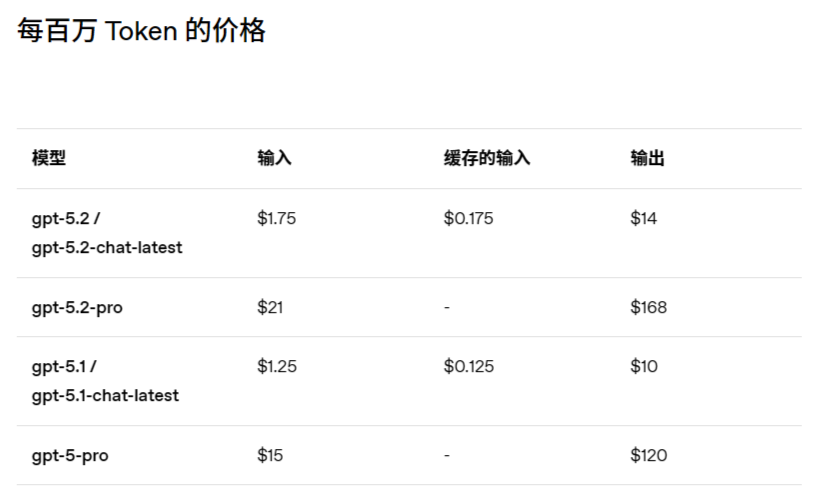
Task: Click the 输入 column header
Action: 274,158
